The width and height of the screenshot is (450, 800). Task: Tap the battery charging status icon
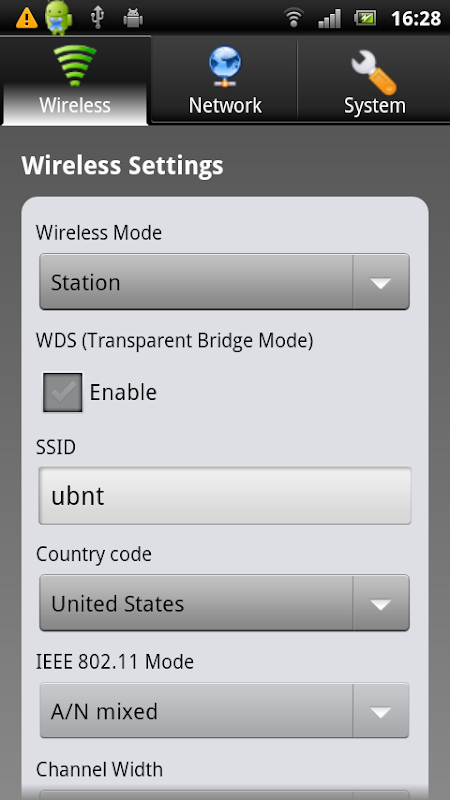click(x=365, y=18)
